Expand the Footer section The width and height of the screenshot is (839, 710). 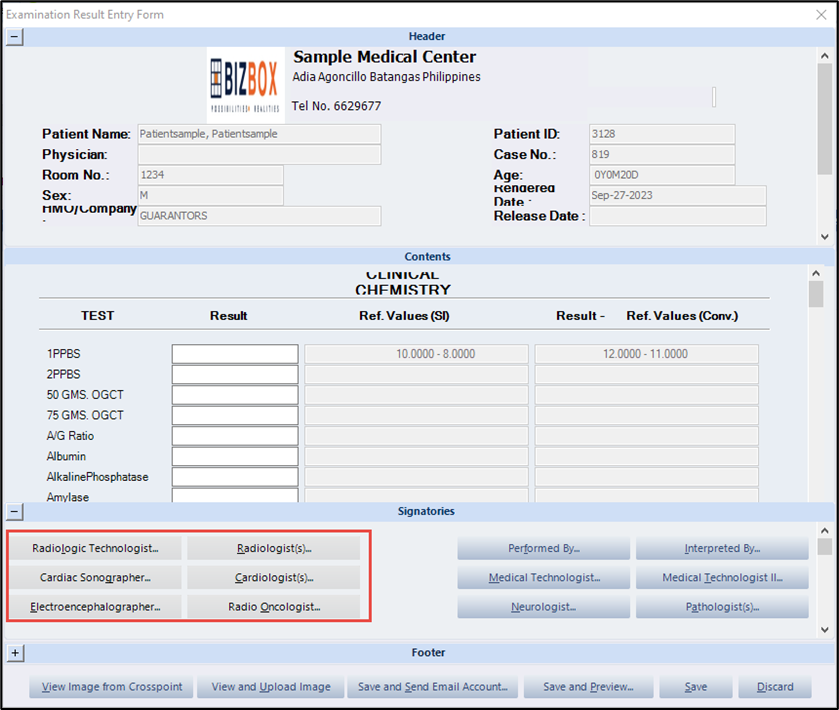click(15, 653)
